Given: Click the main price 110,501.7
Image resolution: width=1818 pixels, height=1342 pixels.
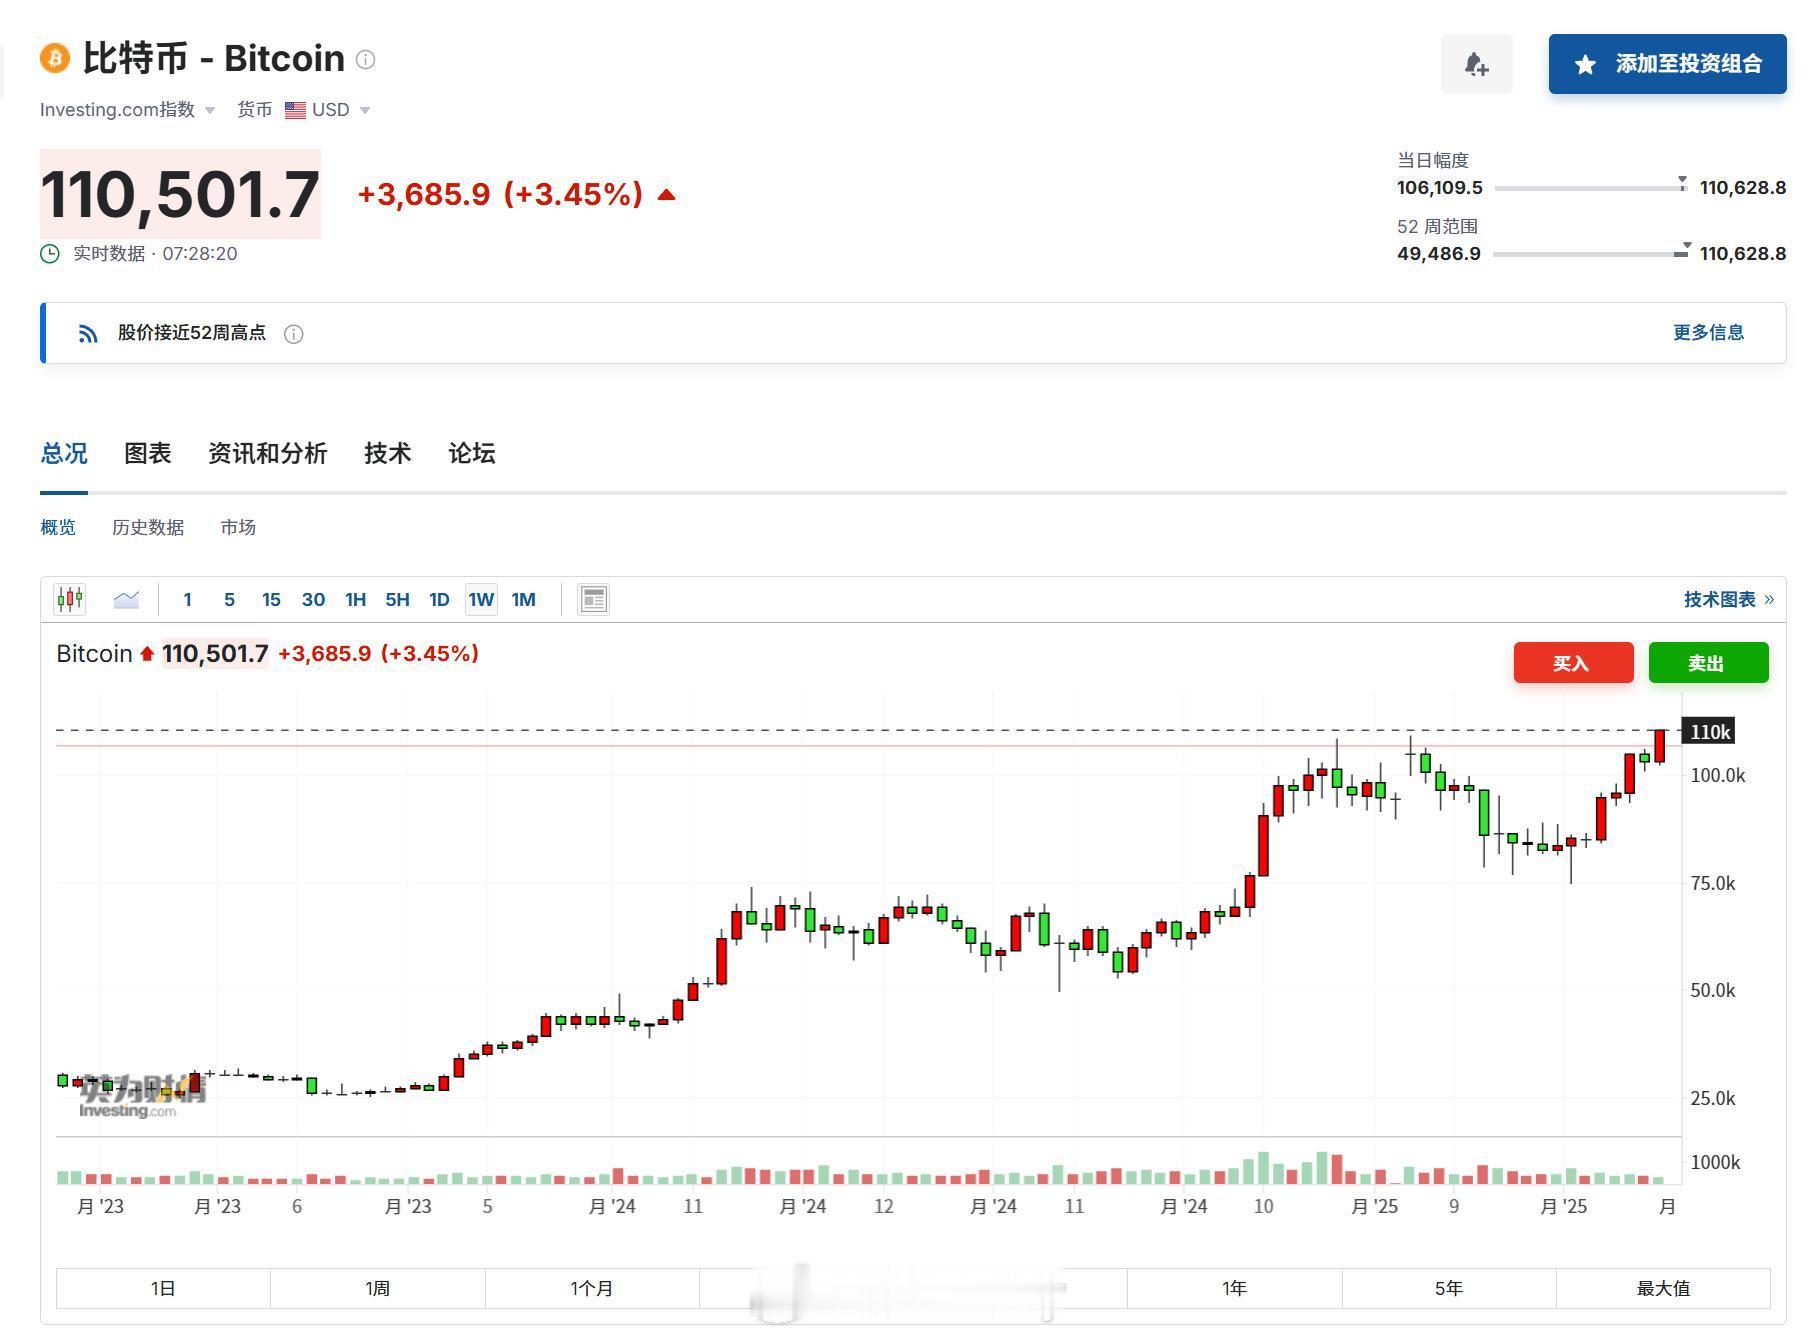Looking at the screenshot, I should click(180, 194).
